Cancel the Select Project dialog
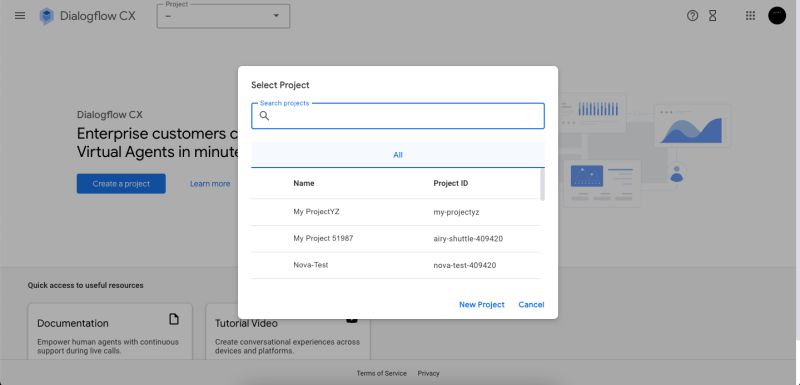 [531, 304]
